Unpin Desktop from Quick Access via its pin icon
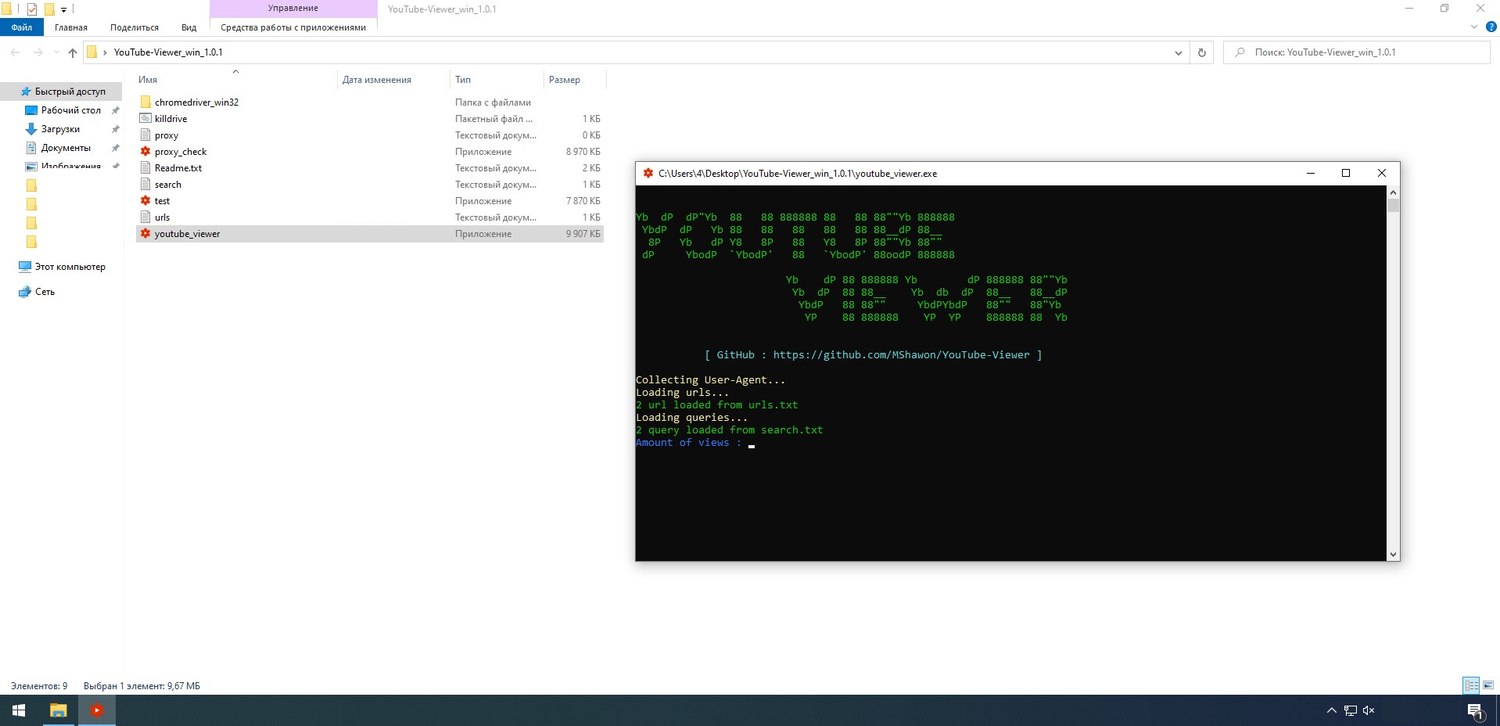 point(116,110)
